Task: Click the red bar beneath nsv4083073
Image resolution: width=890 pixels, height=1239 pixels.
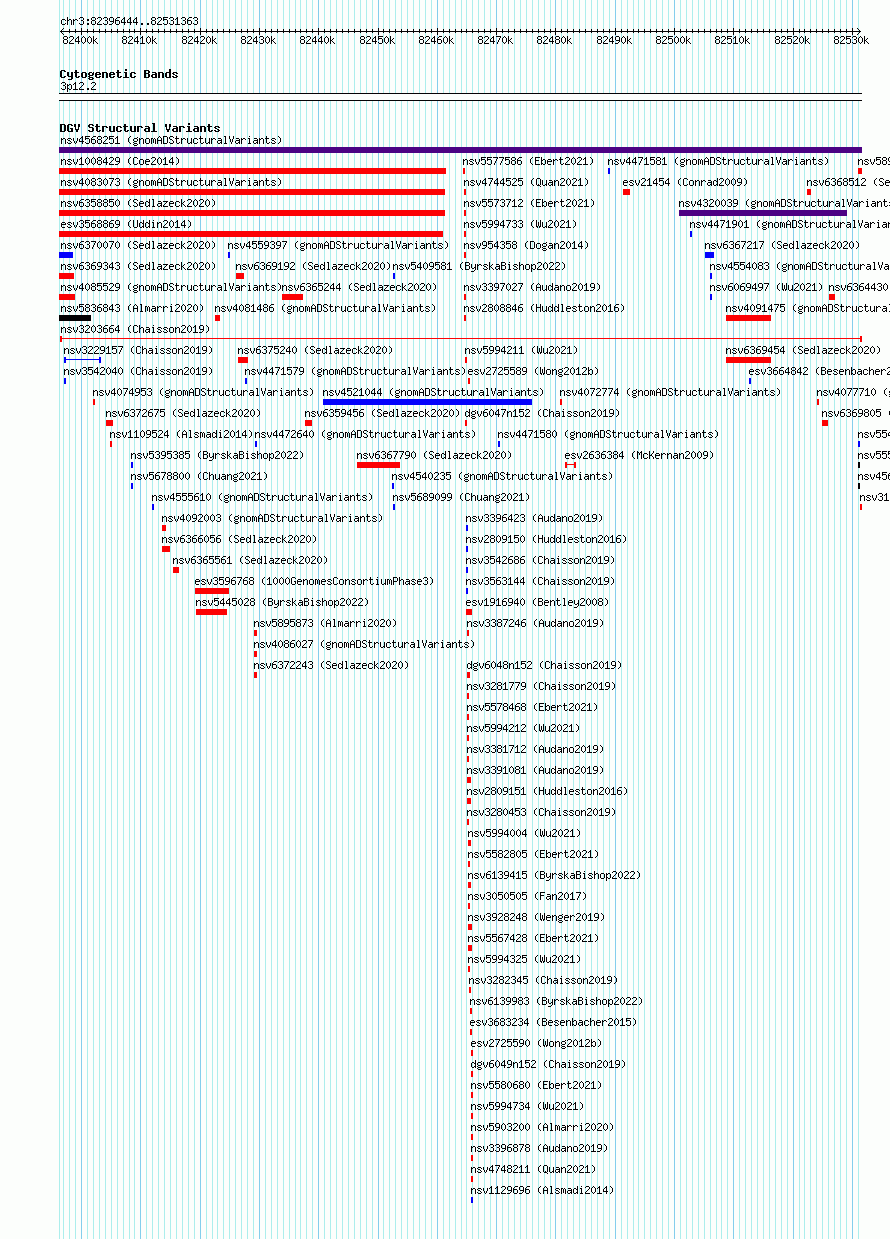Action: [252, 192]
